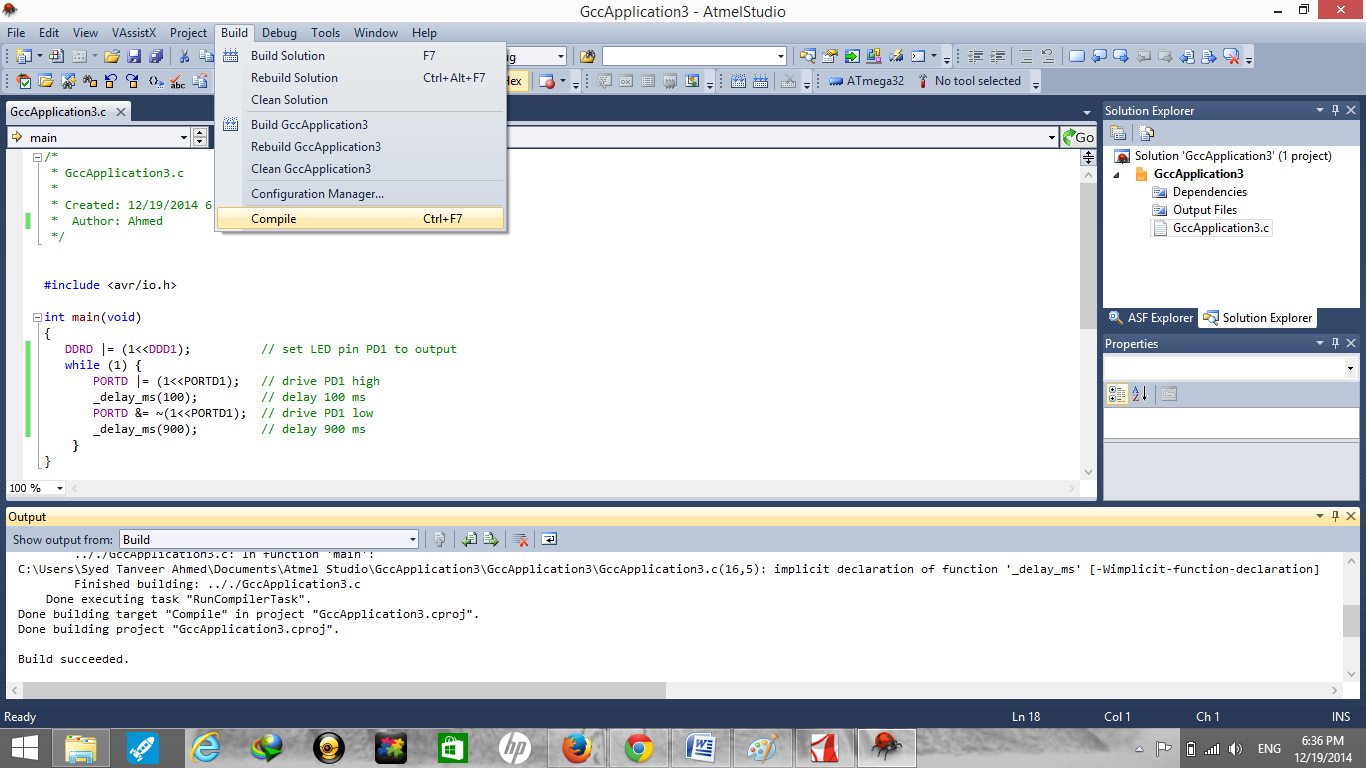Open Show output from Build dropdown
The image size is (1366, 768).
[412, 540]
